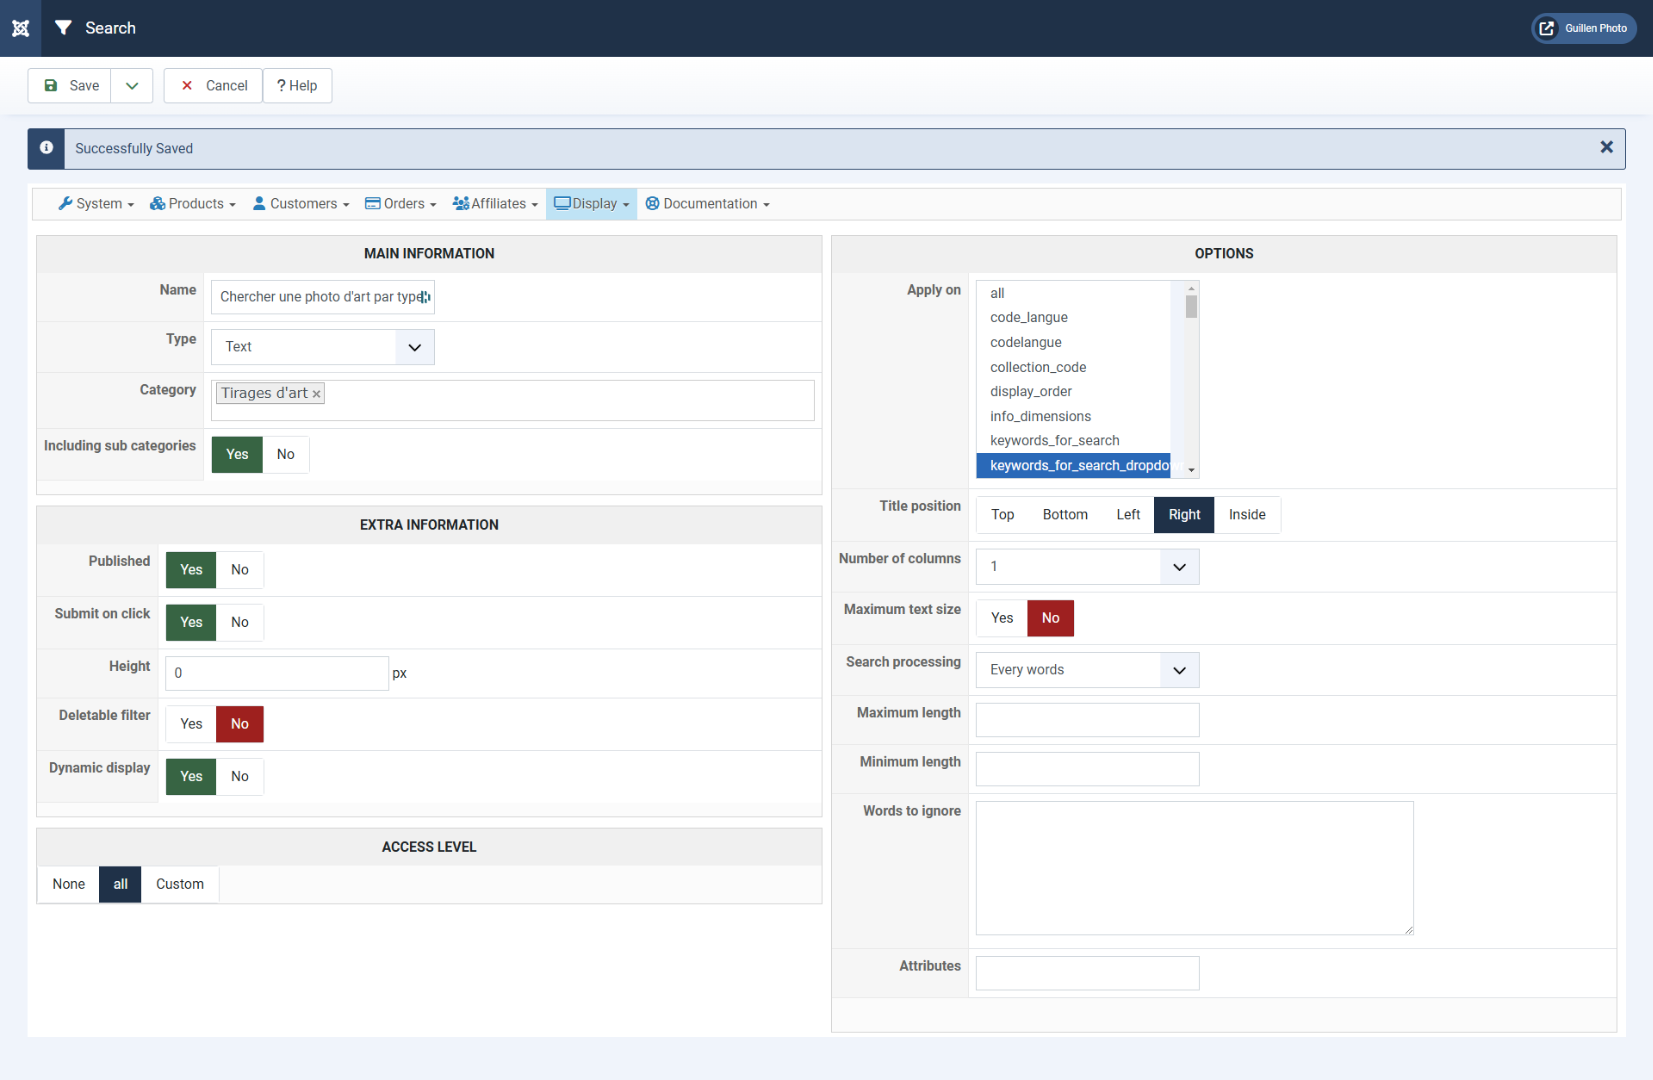1653x1080 pixels.
Task: Expand the Save options dropdown arrow
Action: click(x=132, y=86)
